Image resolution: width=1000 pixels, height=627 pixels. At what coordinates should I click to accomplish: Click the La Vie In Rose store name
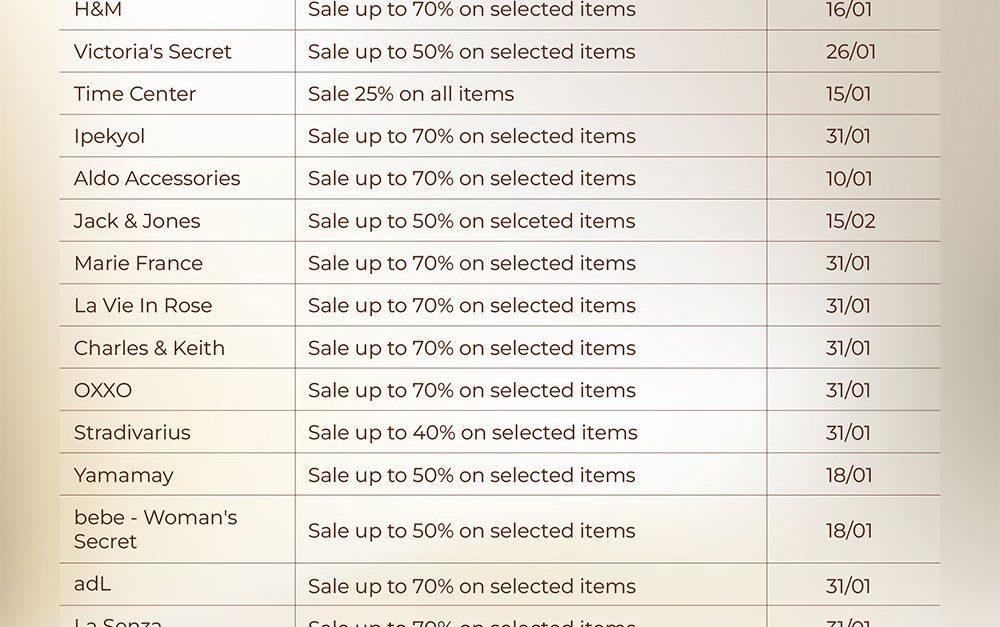(x=142, y=306)
